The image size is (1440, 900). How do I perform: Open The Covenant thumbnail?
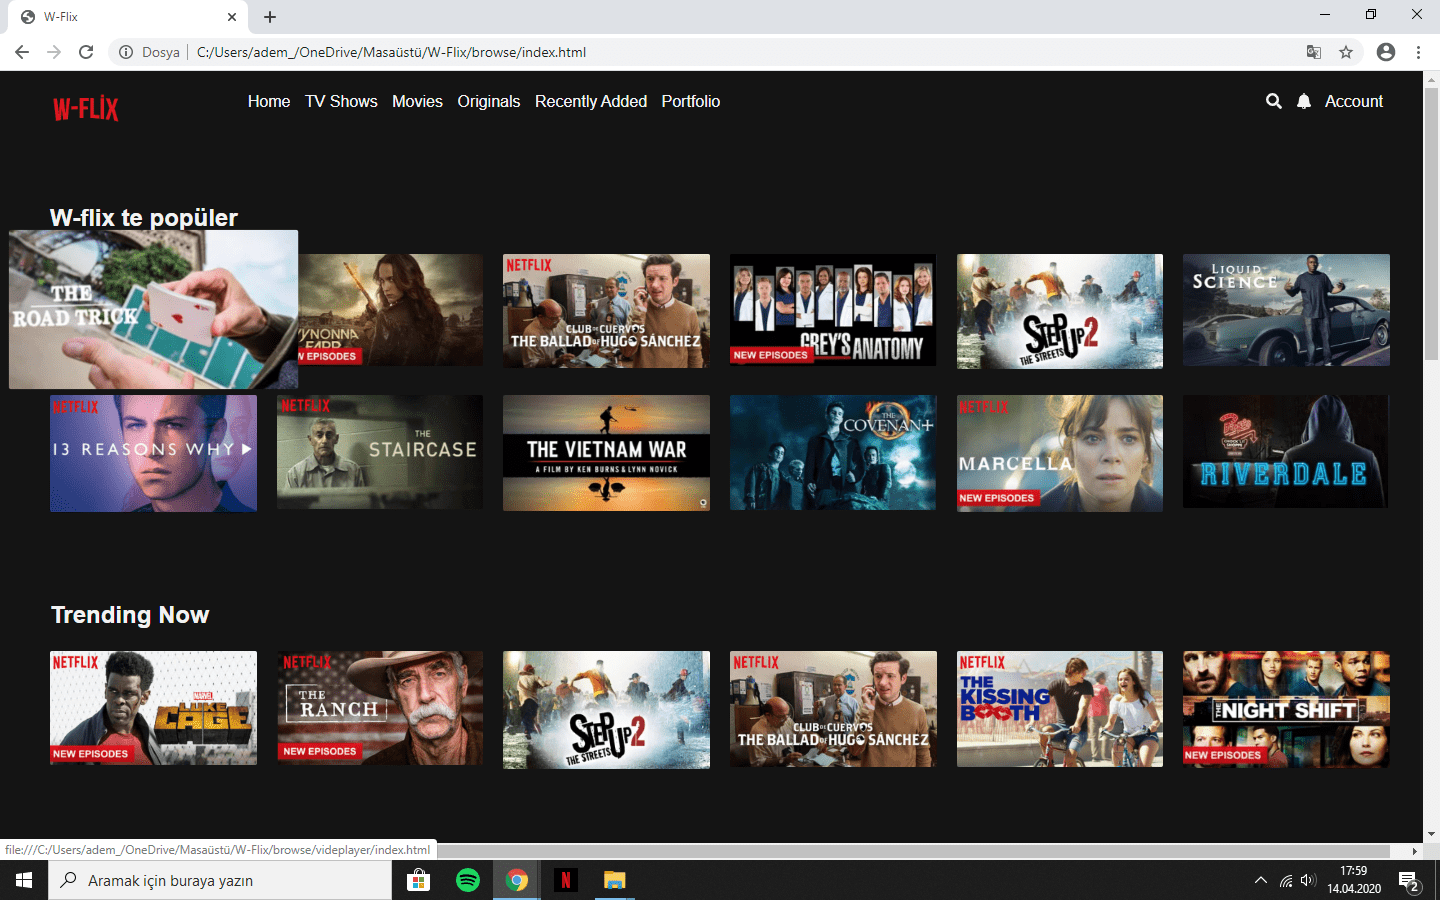click(x=833, y=452)
